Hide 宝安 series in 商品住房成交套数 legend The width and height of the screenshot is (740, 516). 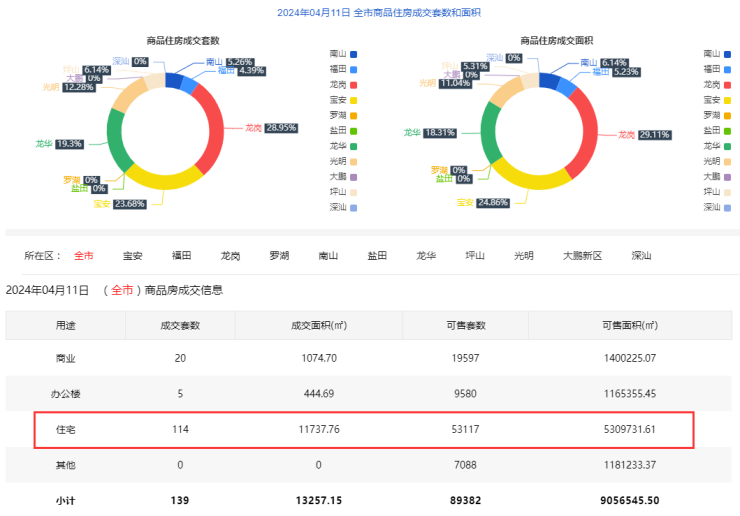coord(342,99)
